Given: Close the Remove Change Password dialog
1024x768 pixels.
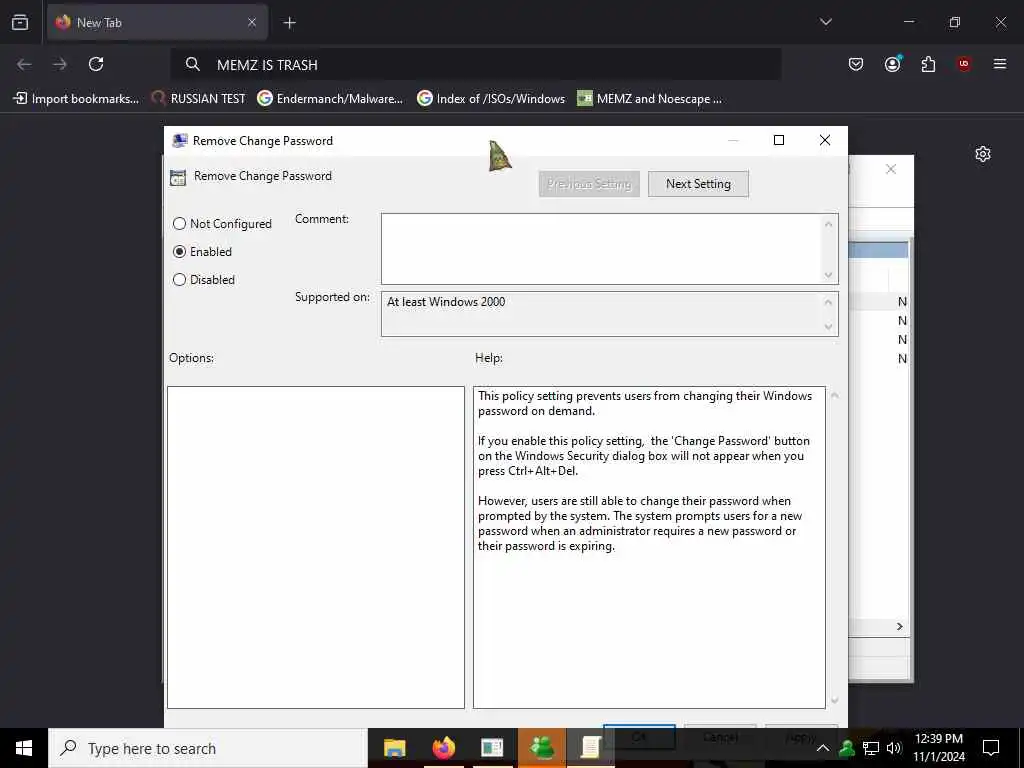Looking at the screenshot, I should click(825, 140).
